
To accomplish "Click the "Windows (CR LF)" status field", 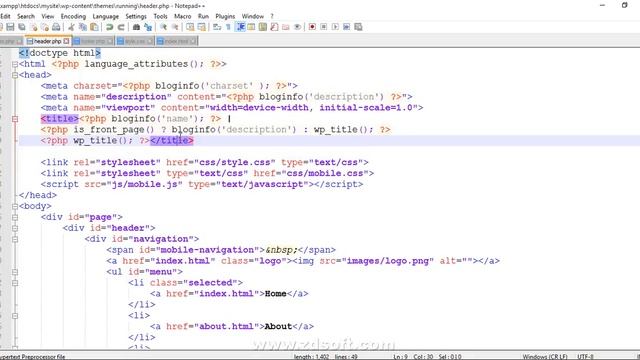I will point(545,357).
